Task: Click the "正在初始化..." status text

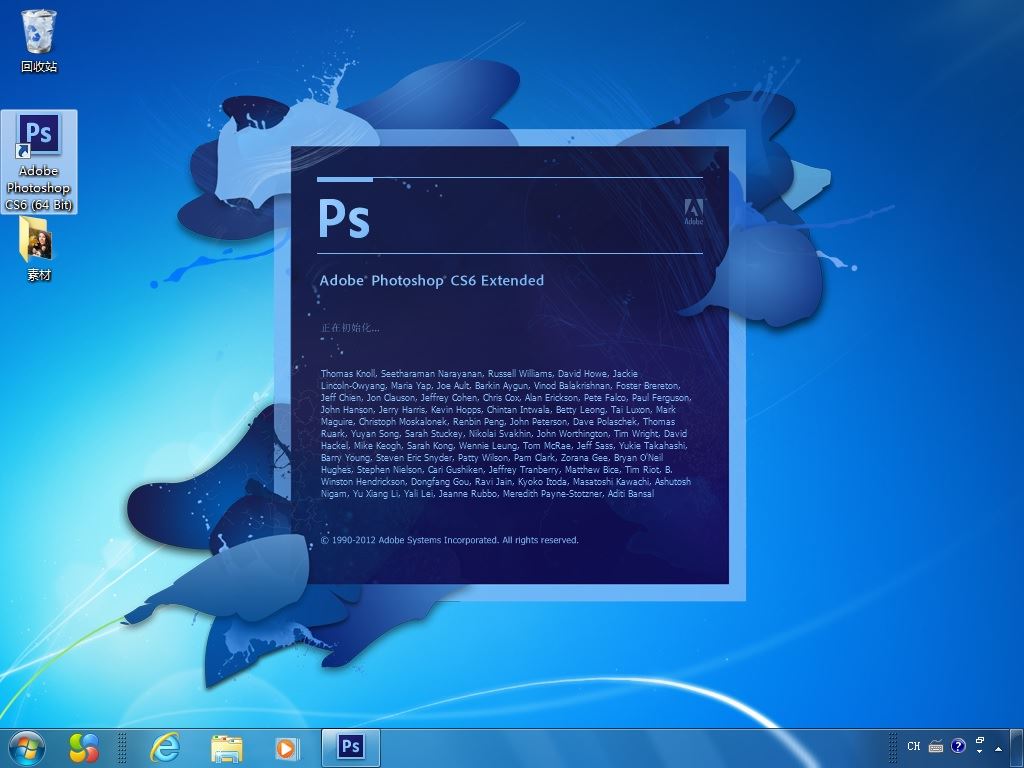Action: click(350, 328)
